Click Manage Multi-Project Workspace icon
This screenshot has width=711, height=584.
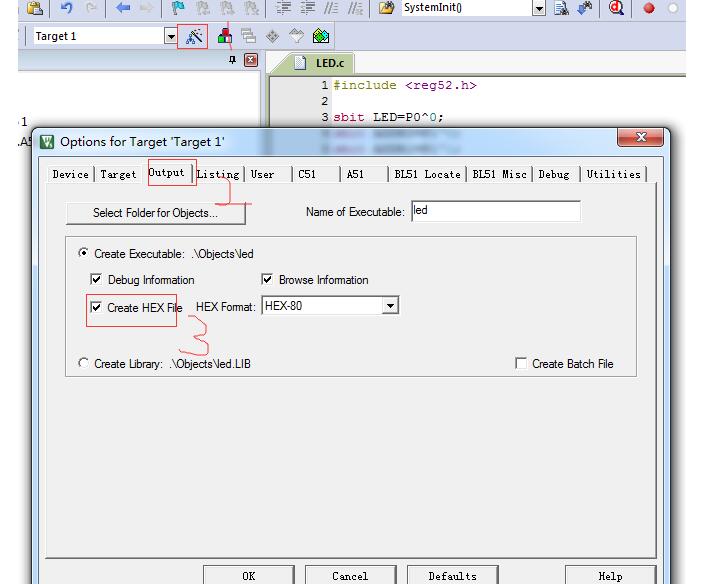point(248,36)
